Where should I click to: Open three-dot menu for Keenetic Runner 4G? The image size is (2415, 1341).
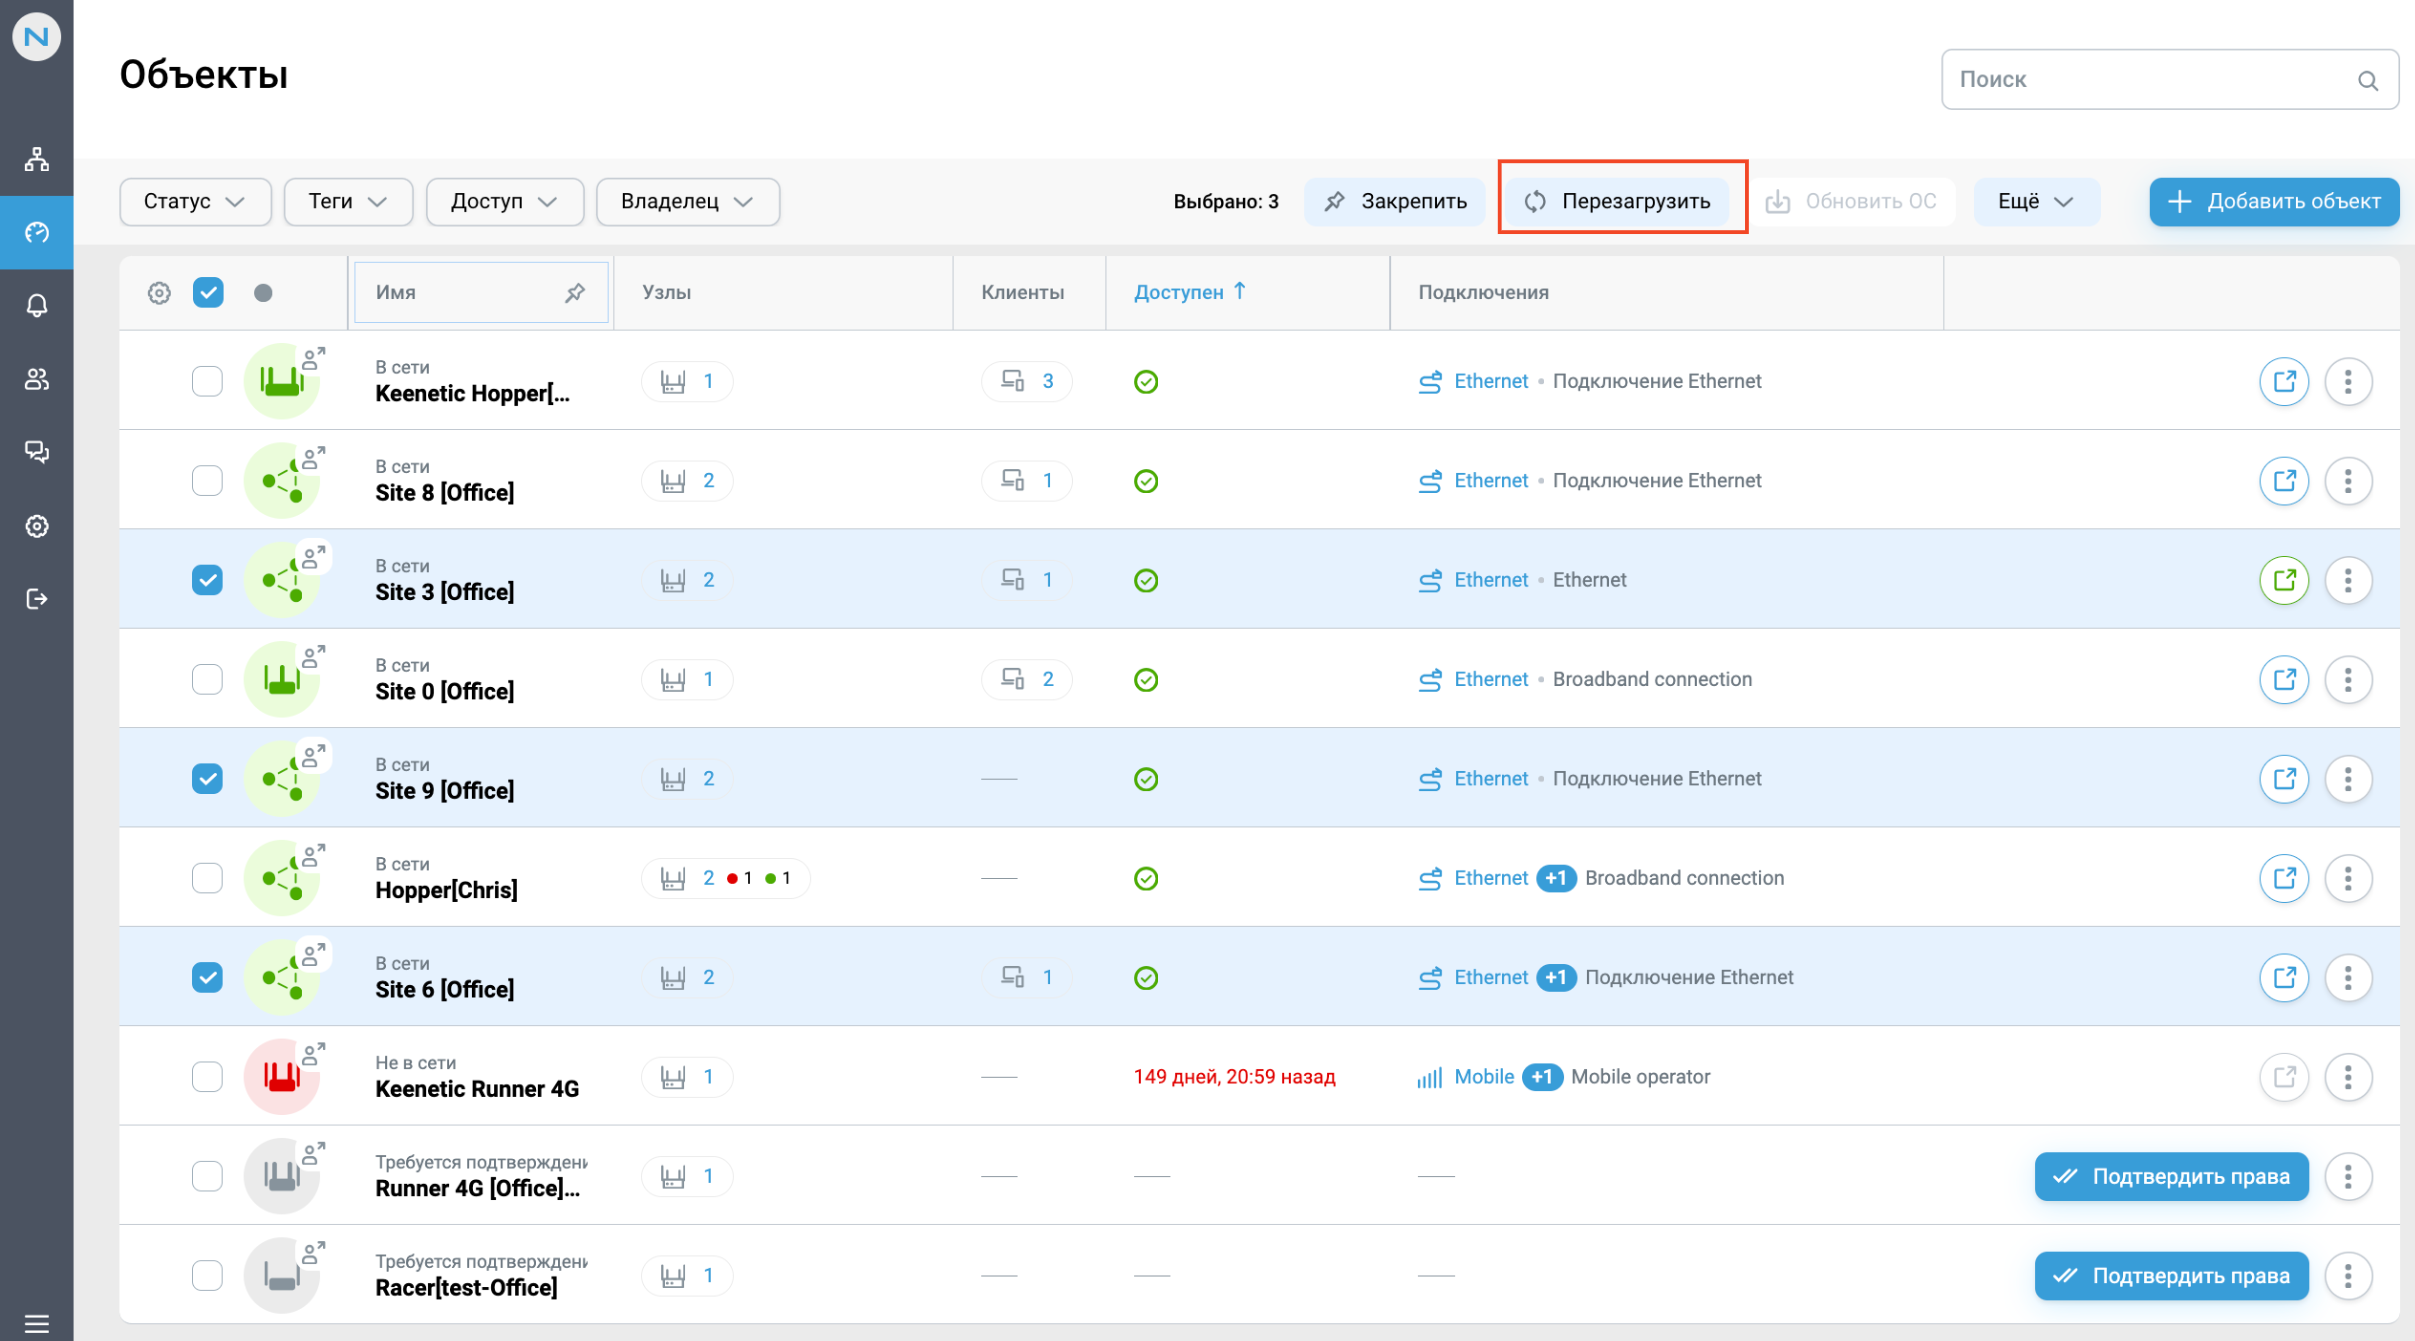click(2347, 1077)
